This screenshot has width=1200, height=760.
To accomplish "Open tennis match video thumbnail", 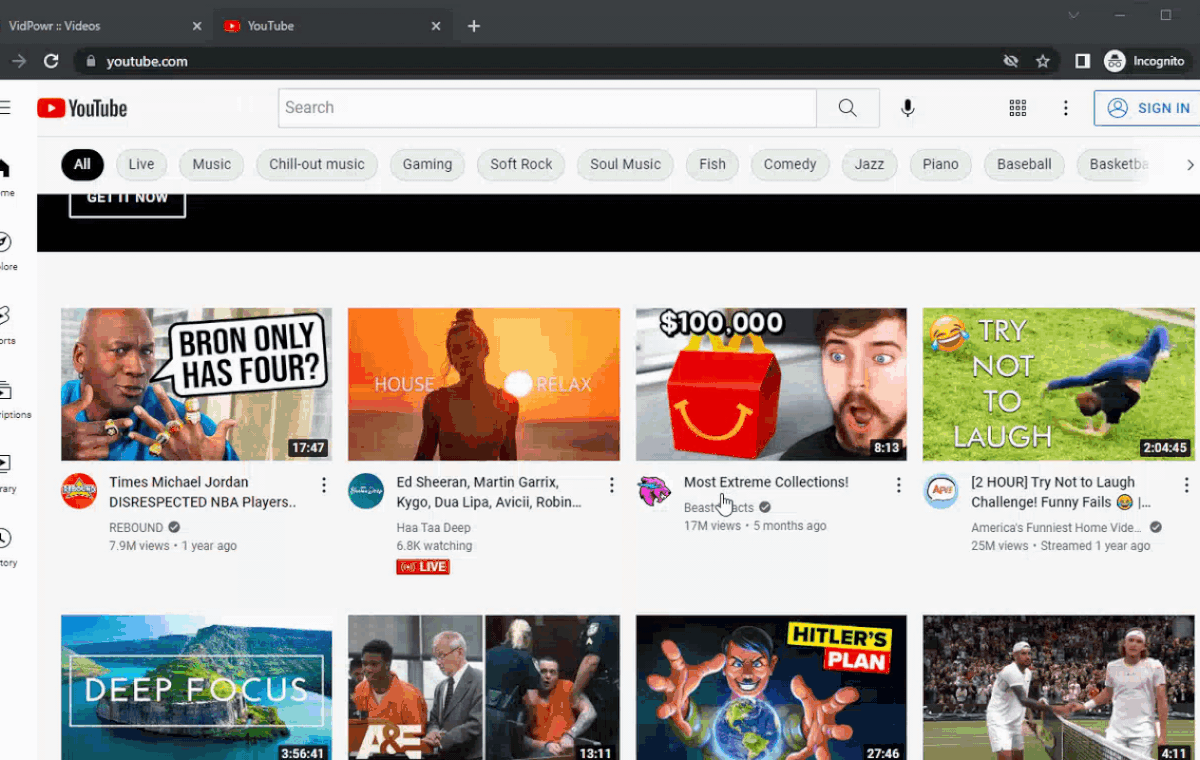I will 1059,688.
